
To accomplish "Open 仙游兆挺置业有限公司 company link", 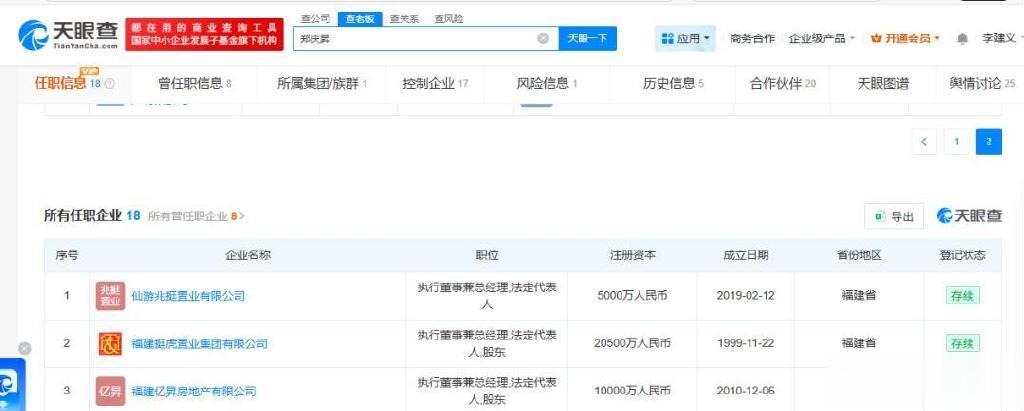I will 188,296.
